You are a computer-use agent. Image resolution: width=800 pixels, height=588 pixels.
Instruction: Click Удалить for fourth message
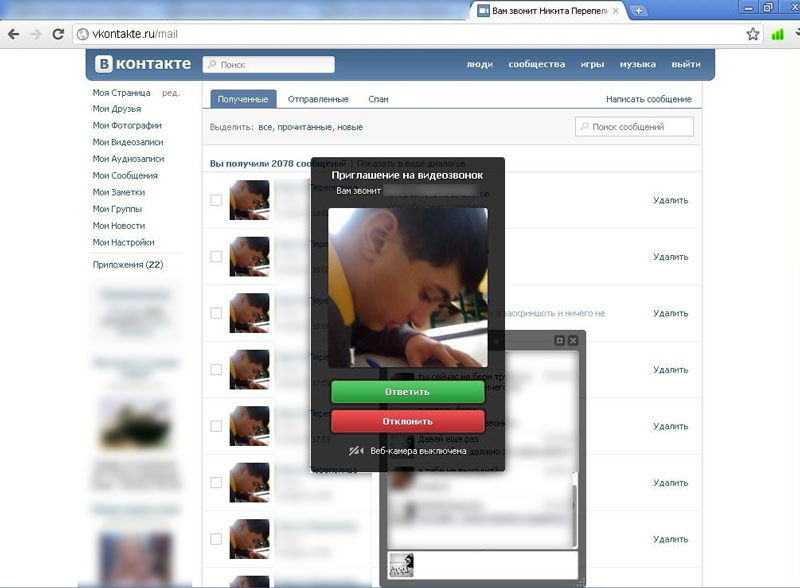(x=670, y=370)
